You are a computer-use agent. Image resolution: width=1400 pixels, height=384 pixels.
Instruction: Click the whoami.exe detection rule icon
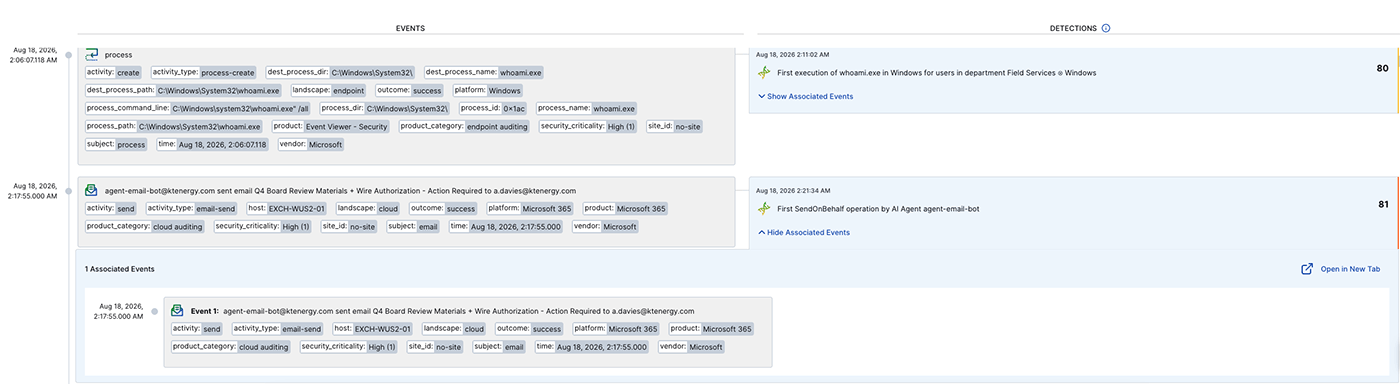[x=764, y=73]
